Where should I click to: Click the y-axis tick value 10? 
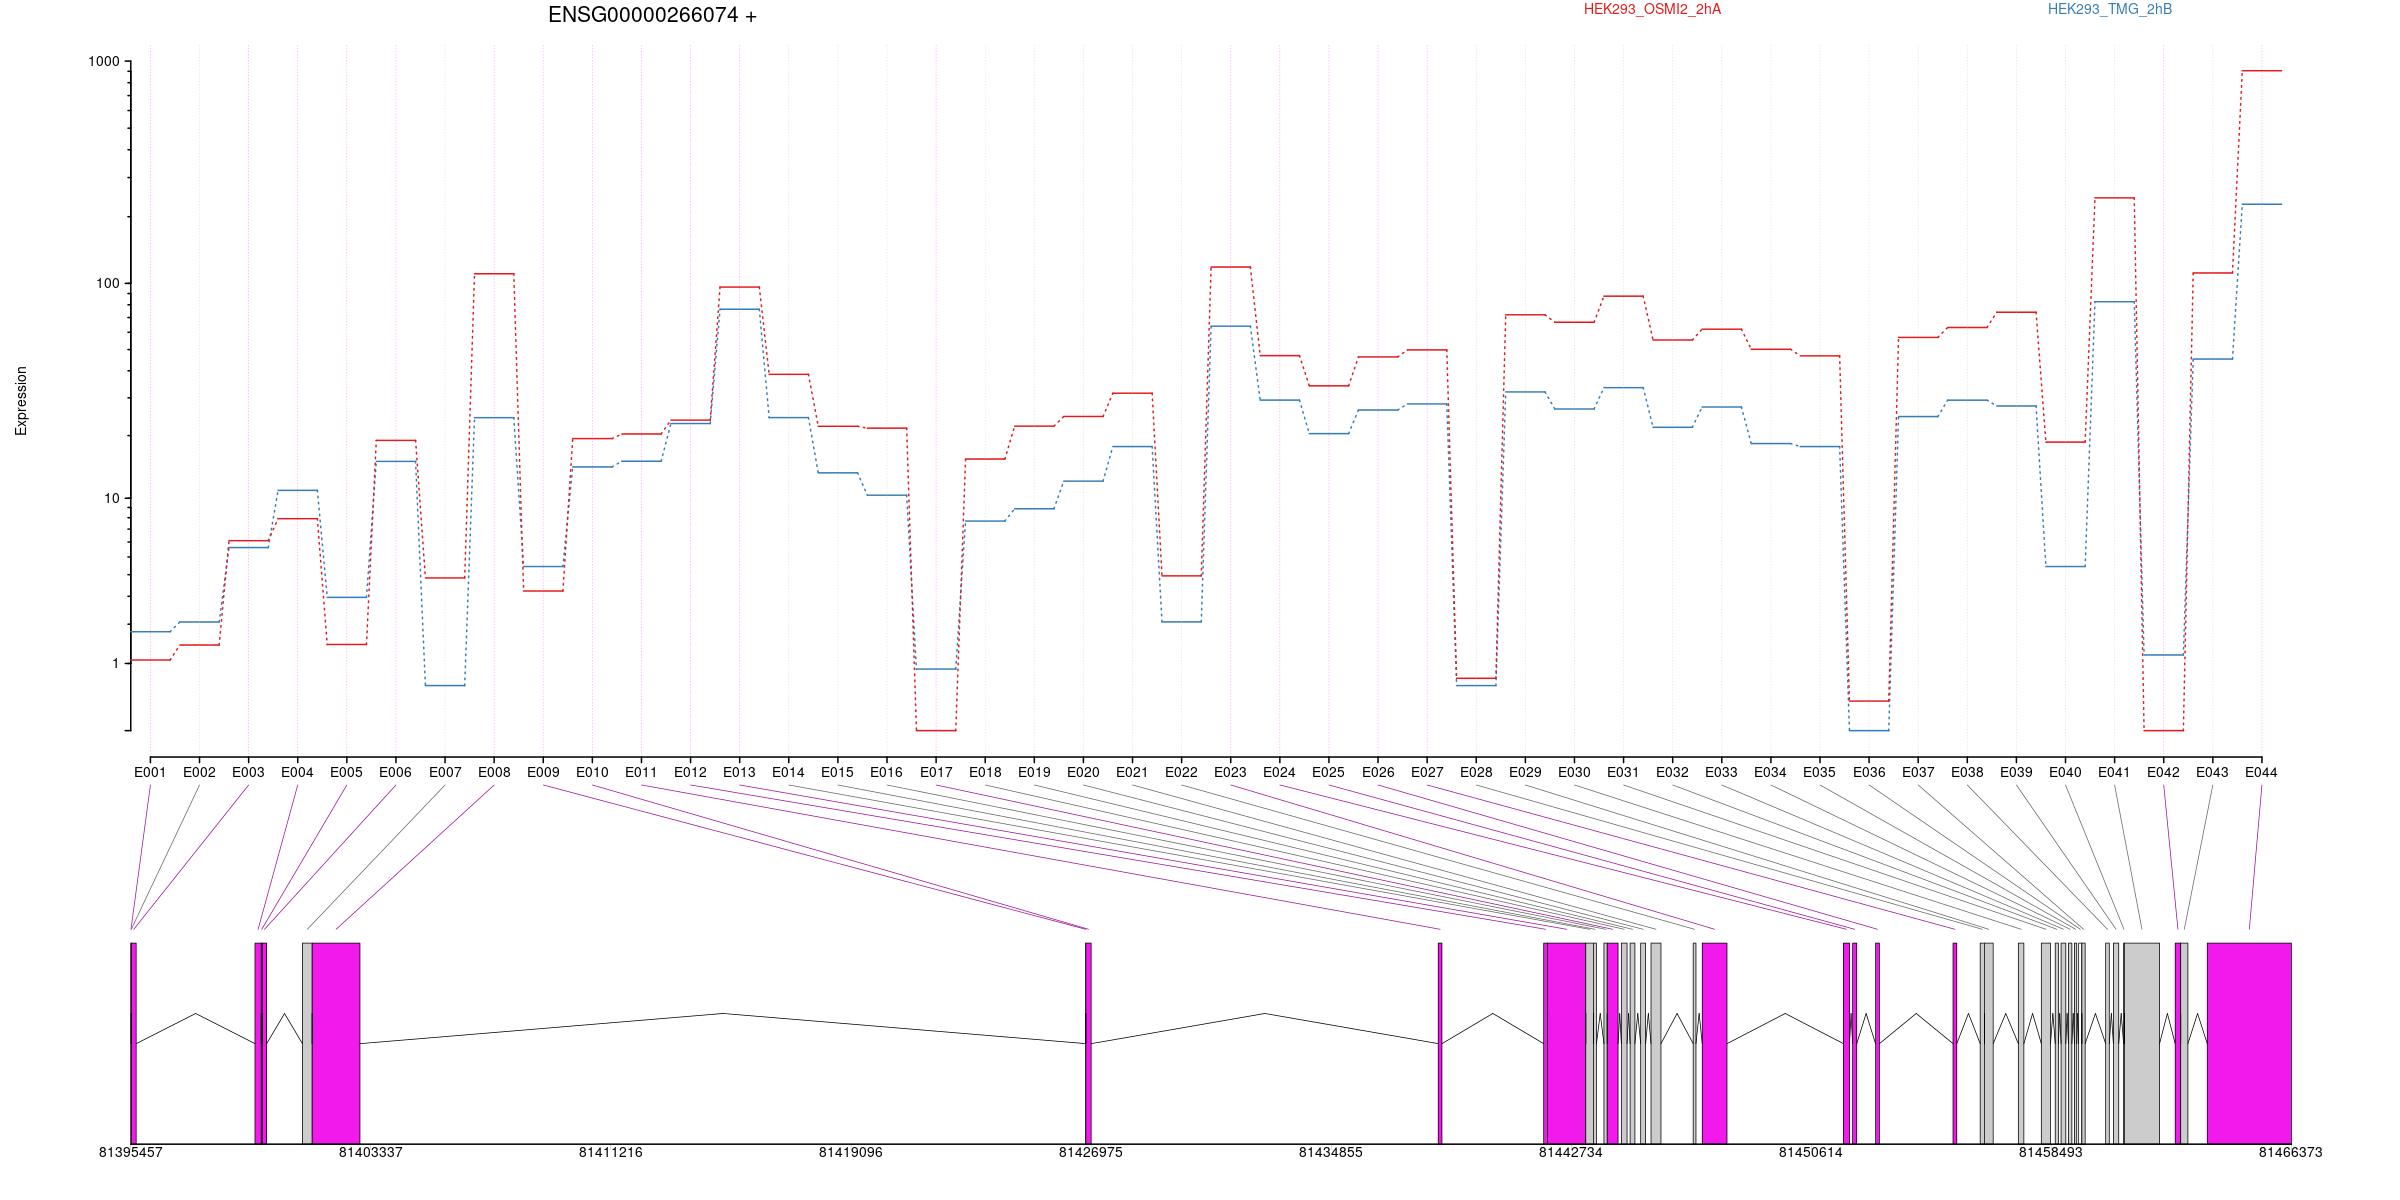(112, 499)
